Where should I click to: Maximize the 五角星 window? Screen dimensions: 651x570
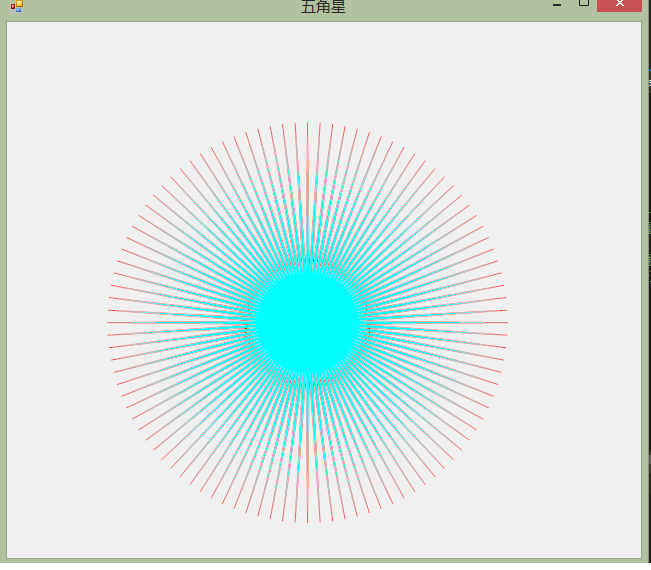point(584,4)
